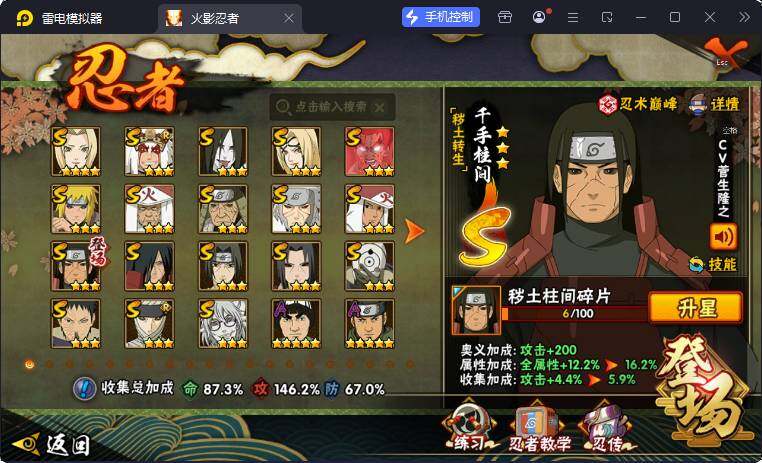Expand emulator sidebar with double chevron
Image resolution: width=762 pixels, height=463 pixels.
point(744,17)
